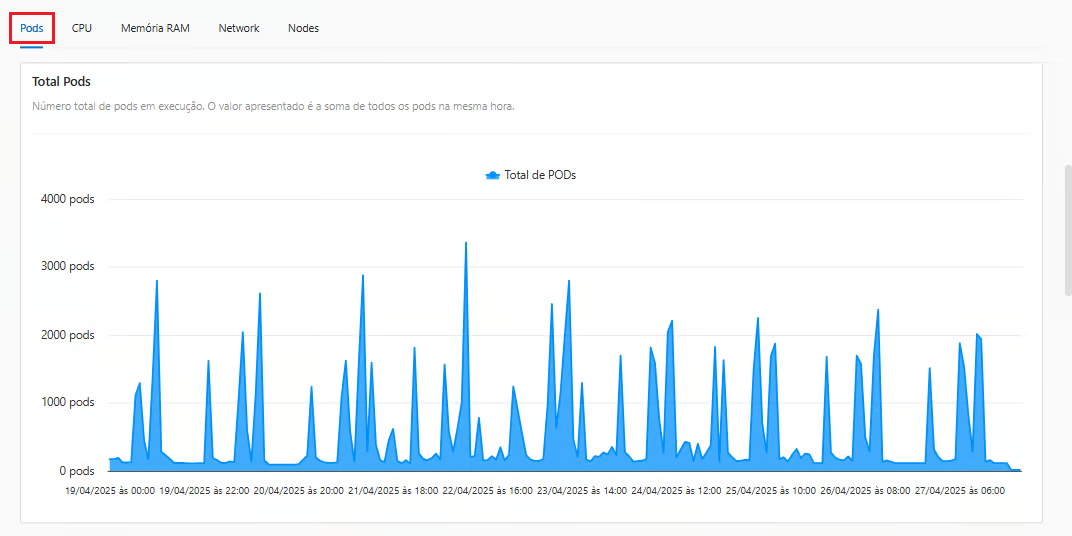The image size is (1072, 536).
Task: Click the 2000 pods y-axis label
Action: tap(68, 335)
